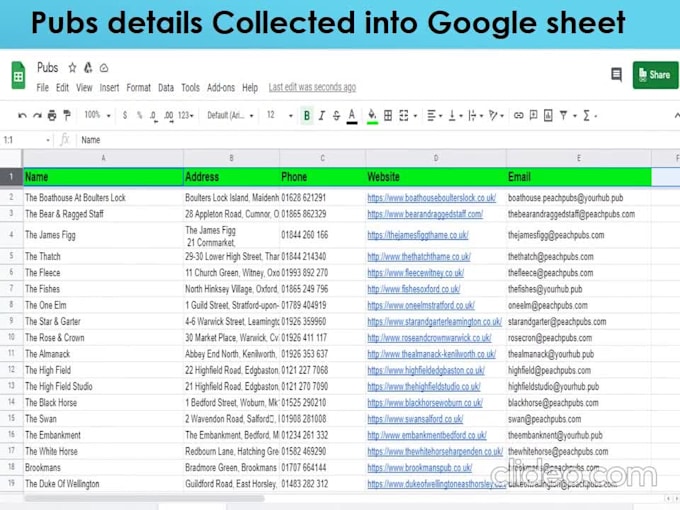Select the cell swan@peachpubs.com
Image resolution: width=680 pixels, height=510 pixels.
(579, 419)
